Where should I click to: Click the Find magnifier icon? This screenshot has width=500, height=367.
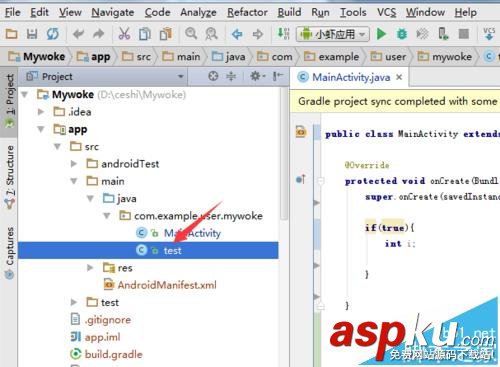pyautogui.click(x=191, y=34)
